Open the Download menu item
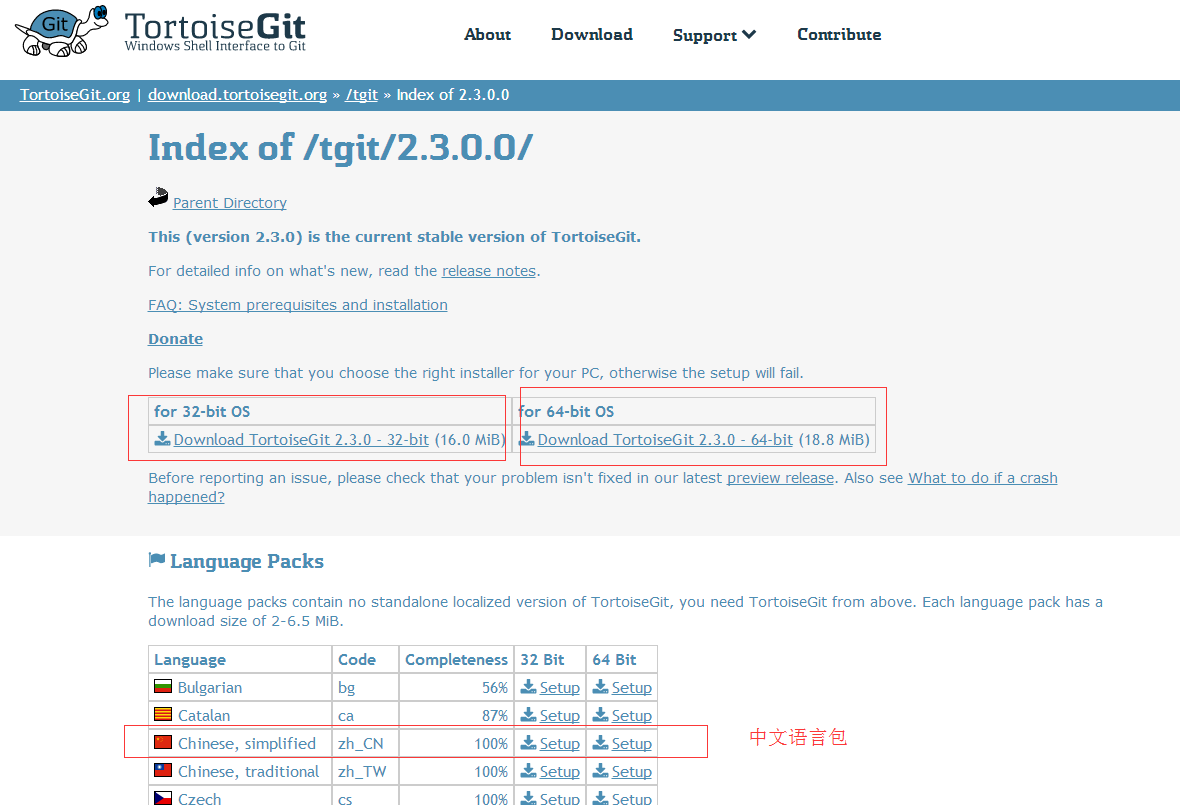This screenshot has width=1180, height=805. pyautogui.click(x=592, y=34)
